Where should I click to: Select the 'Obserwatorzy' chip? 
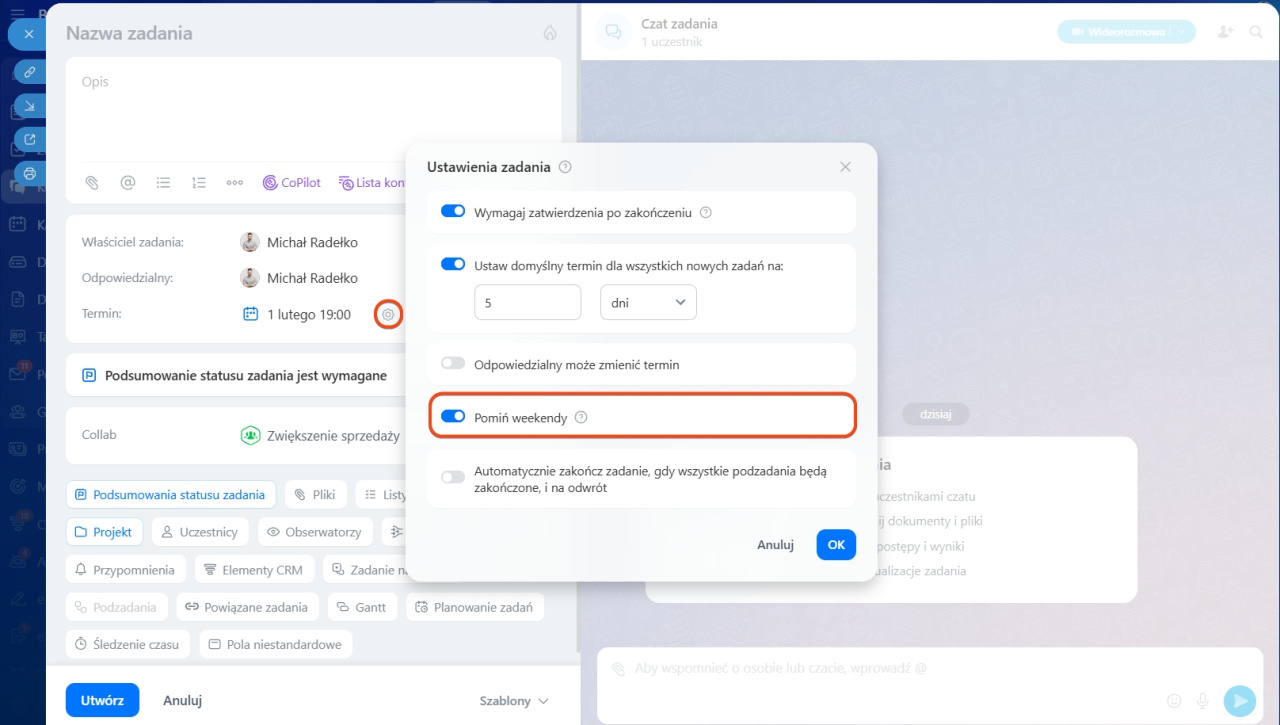[x=315, y=531]
